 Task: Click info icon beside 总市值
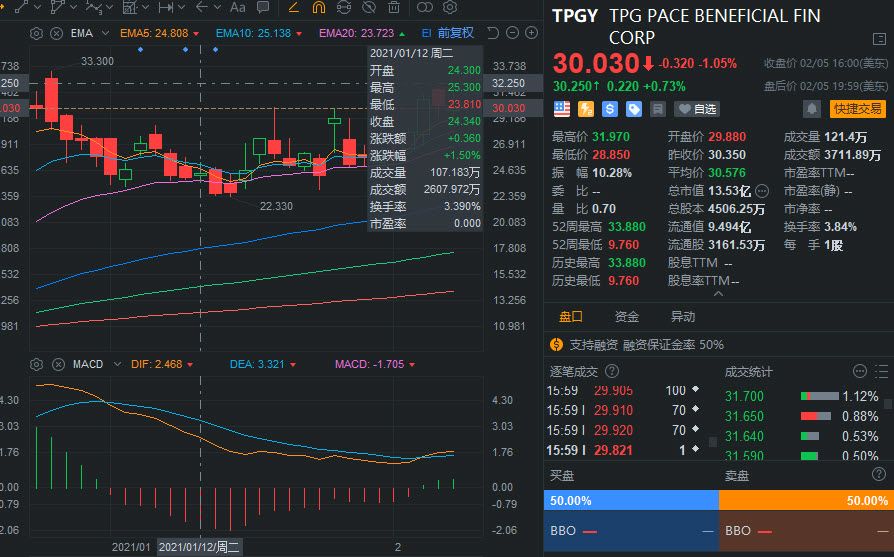(762, 191)
